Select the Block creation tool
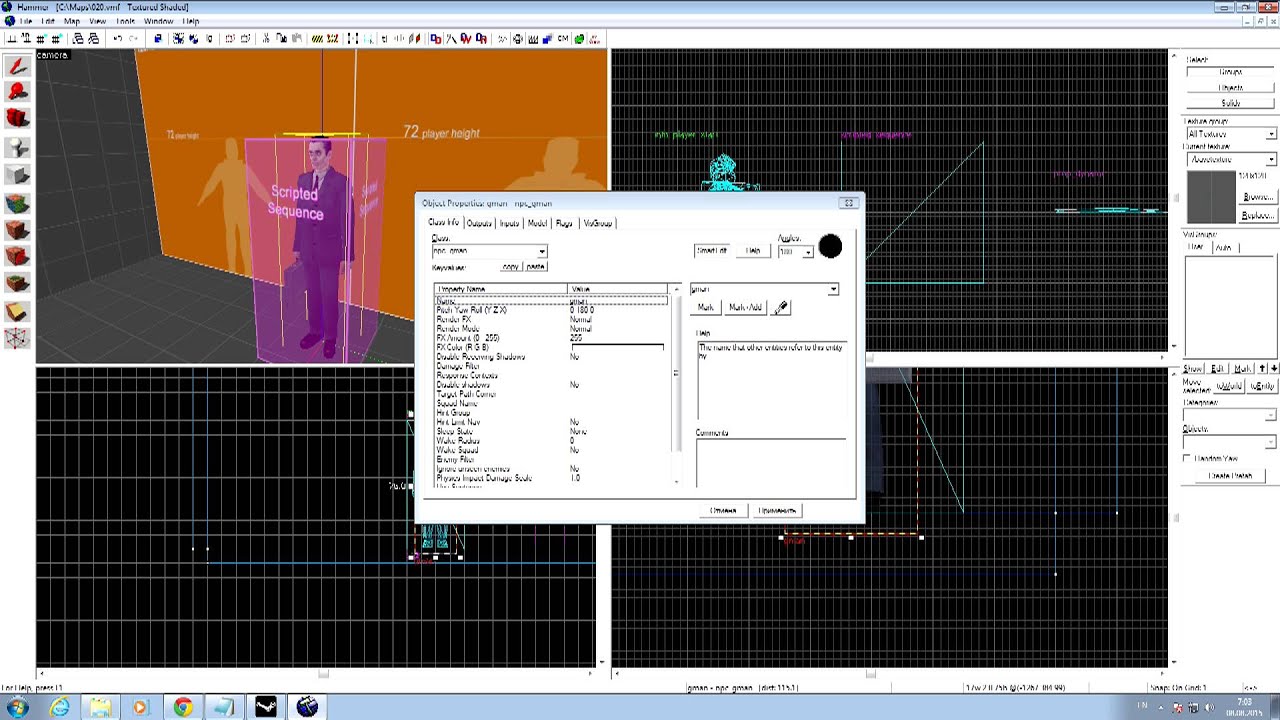The image size is (1280, 720). coord(17,175)
